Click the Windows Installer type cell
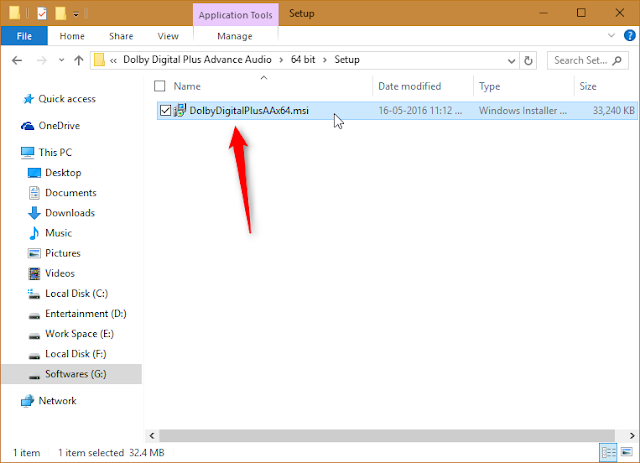The image size is (640, 463). point(523,111)
